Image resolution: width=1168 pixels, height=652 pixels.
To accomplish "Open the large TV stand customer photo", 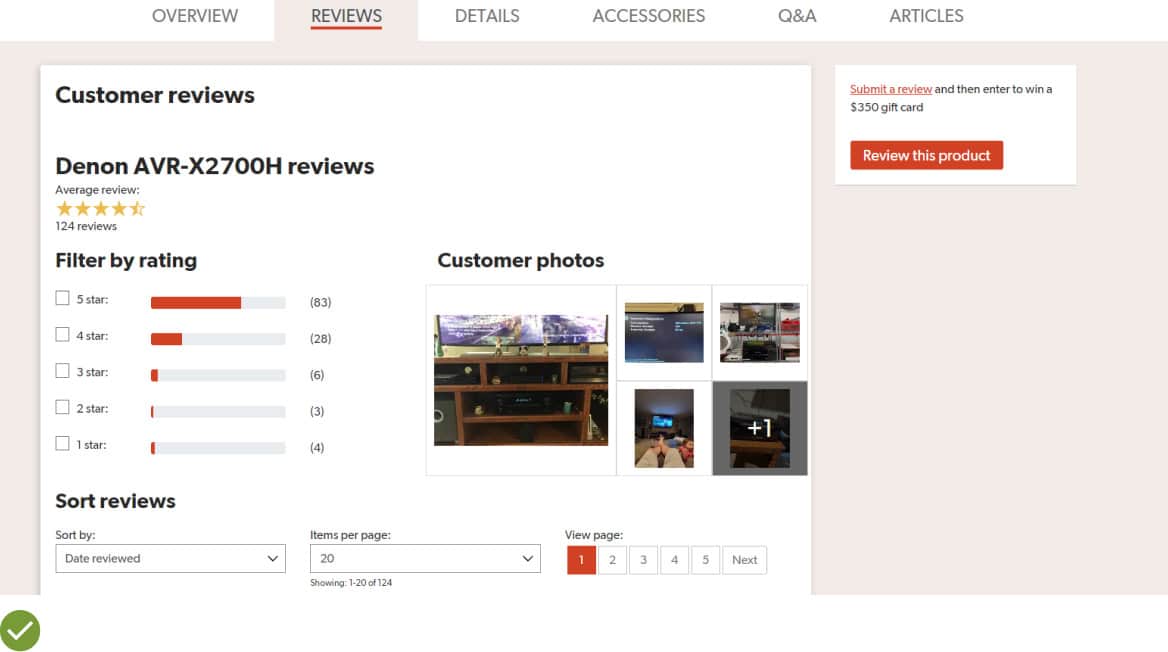I will 520,380.
